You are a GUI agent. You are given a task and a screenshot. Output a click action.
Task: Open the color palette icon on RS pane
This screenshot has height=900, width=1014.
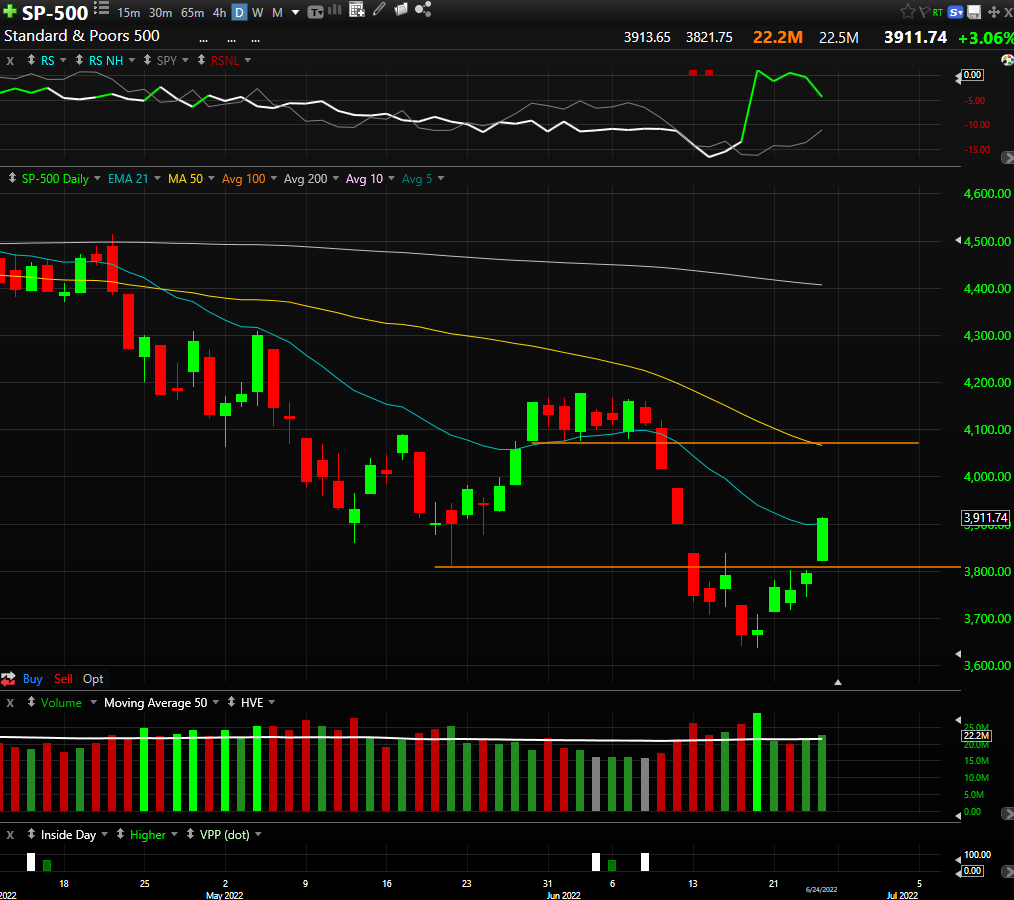click(x=1007, y=60)
